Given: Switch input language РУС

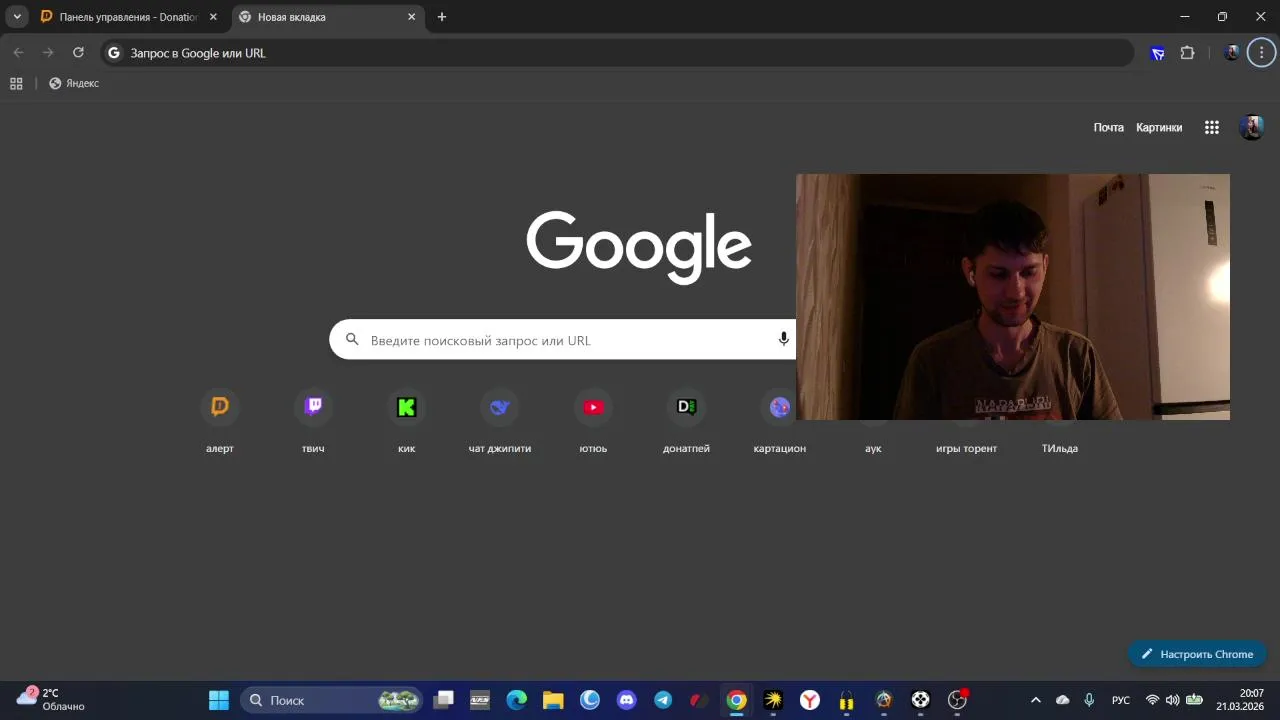Looking at the screenshot, I should 1121,700.
